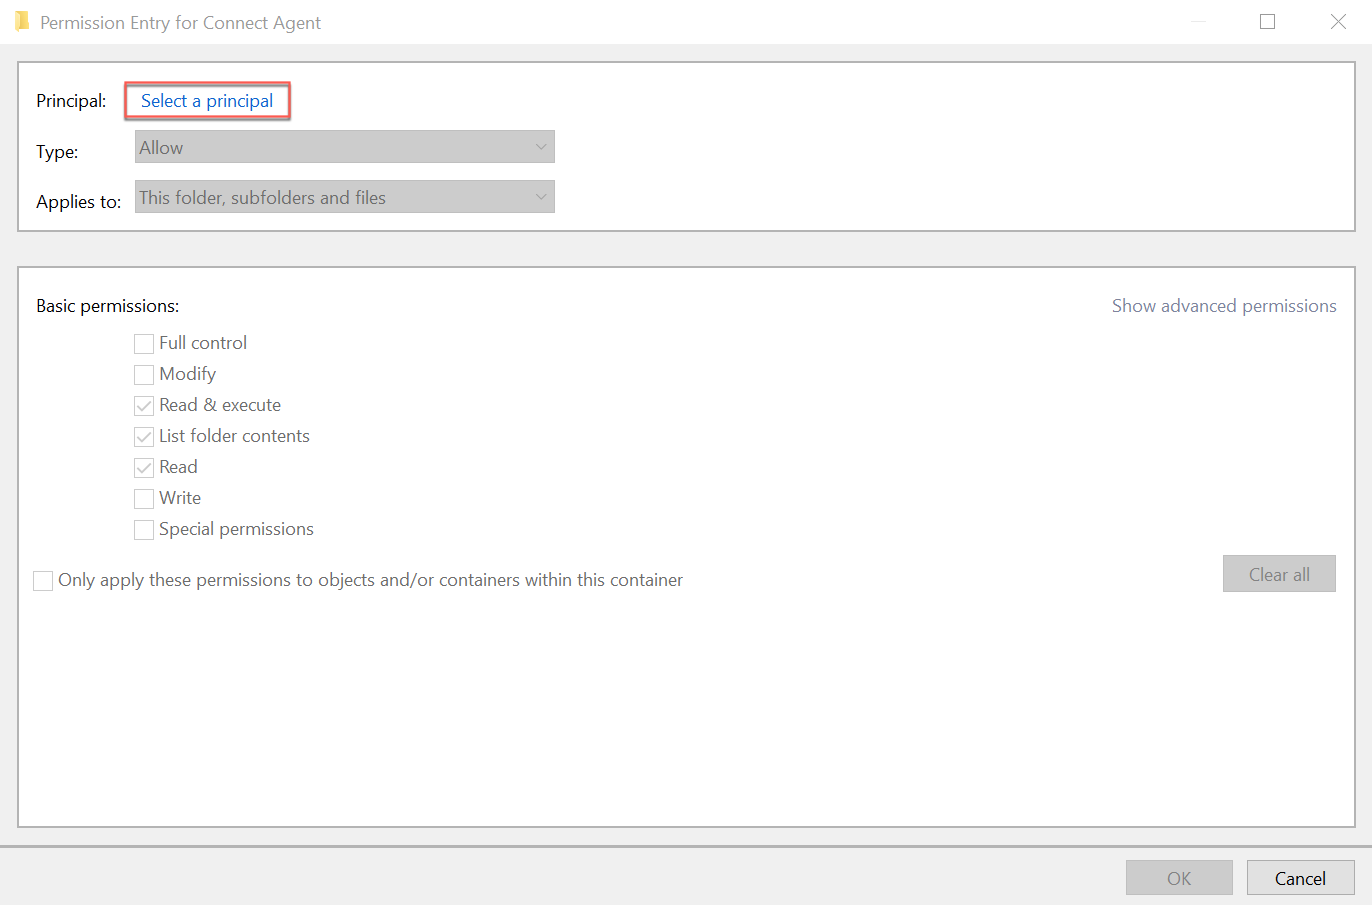The image size is (1372, 905).
Task: Uncheck Read & execute permission
Action: 144,406
